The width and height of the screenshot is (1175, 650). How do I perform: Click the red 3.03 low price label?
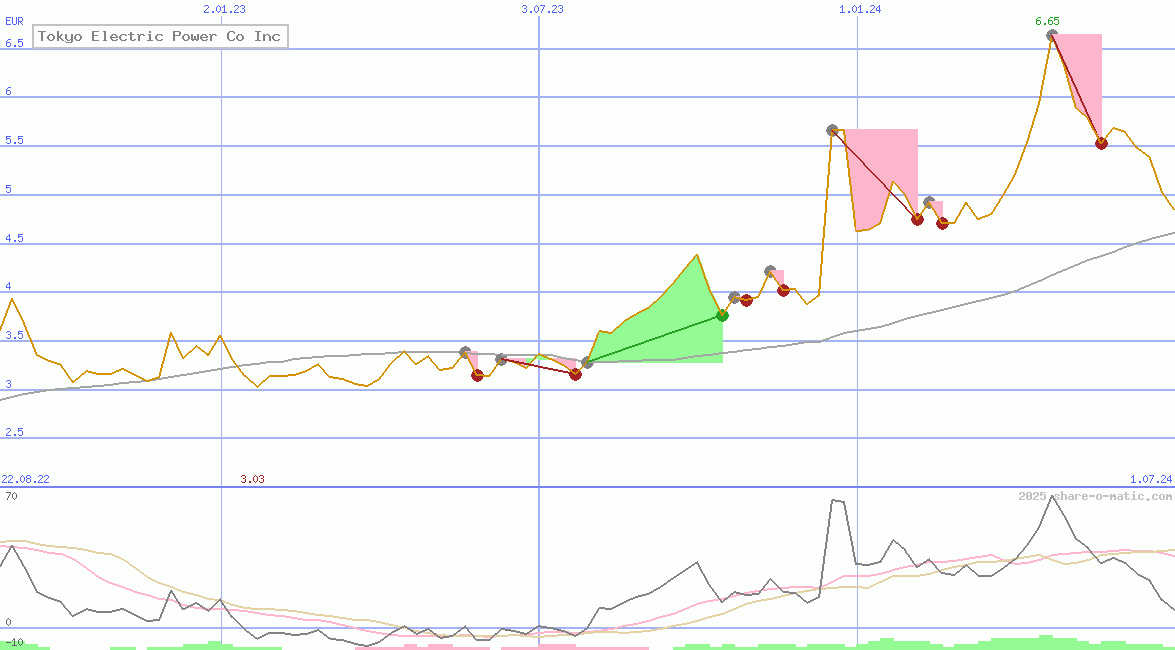253,479
